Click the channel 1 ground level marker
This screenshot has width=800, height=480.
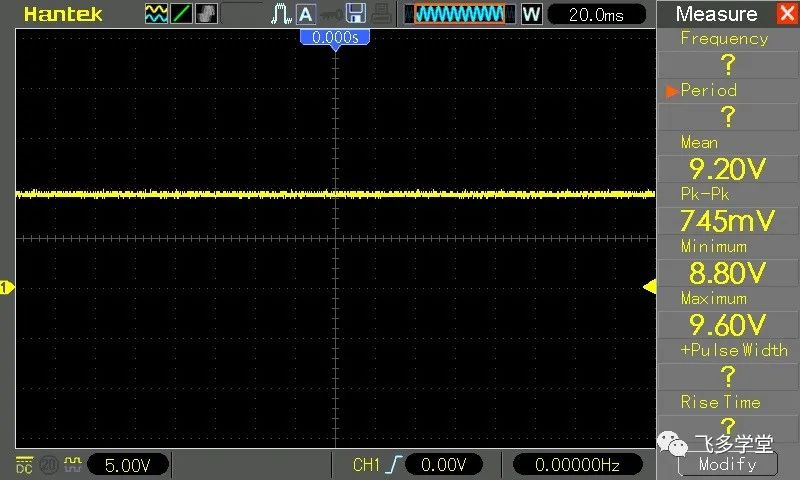point(7,288)
